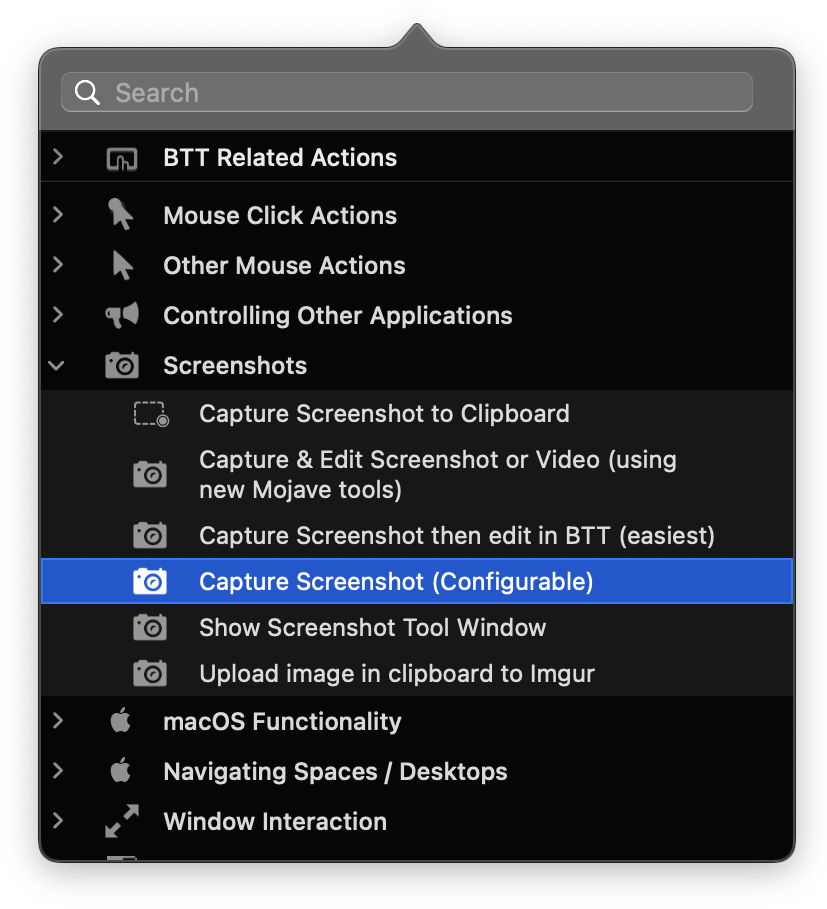The height and width of the screenshot is (909, 827).
Task: Click into the Search field
Action: (420, 93)
